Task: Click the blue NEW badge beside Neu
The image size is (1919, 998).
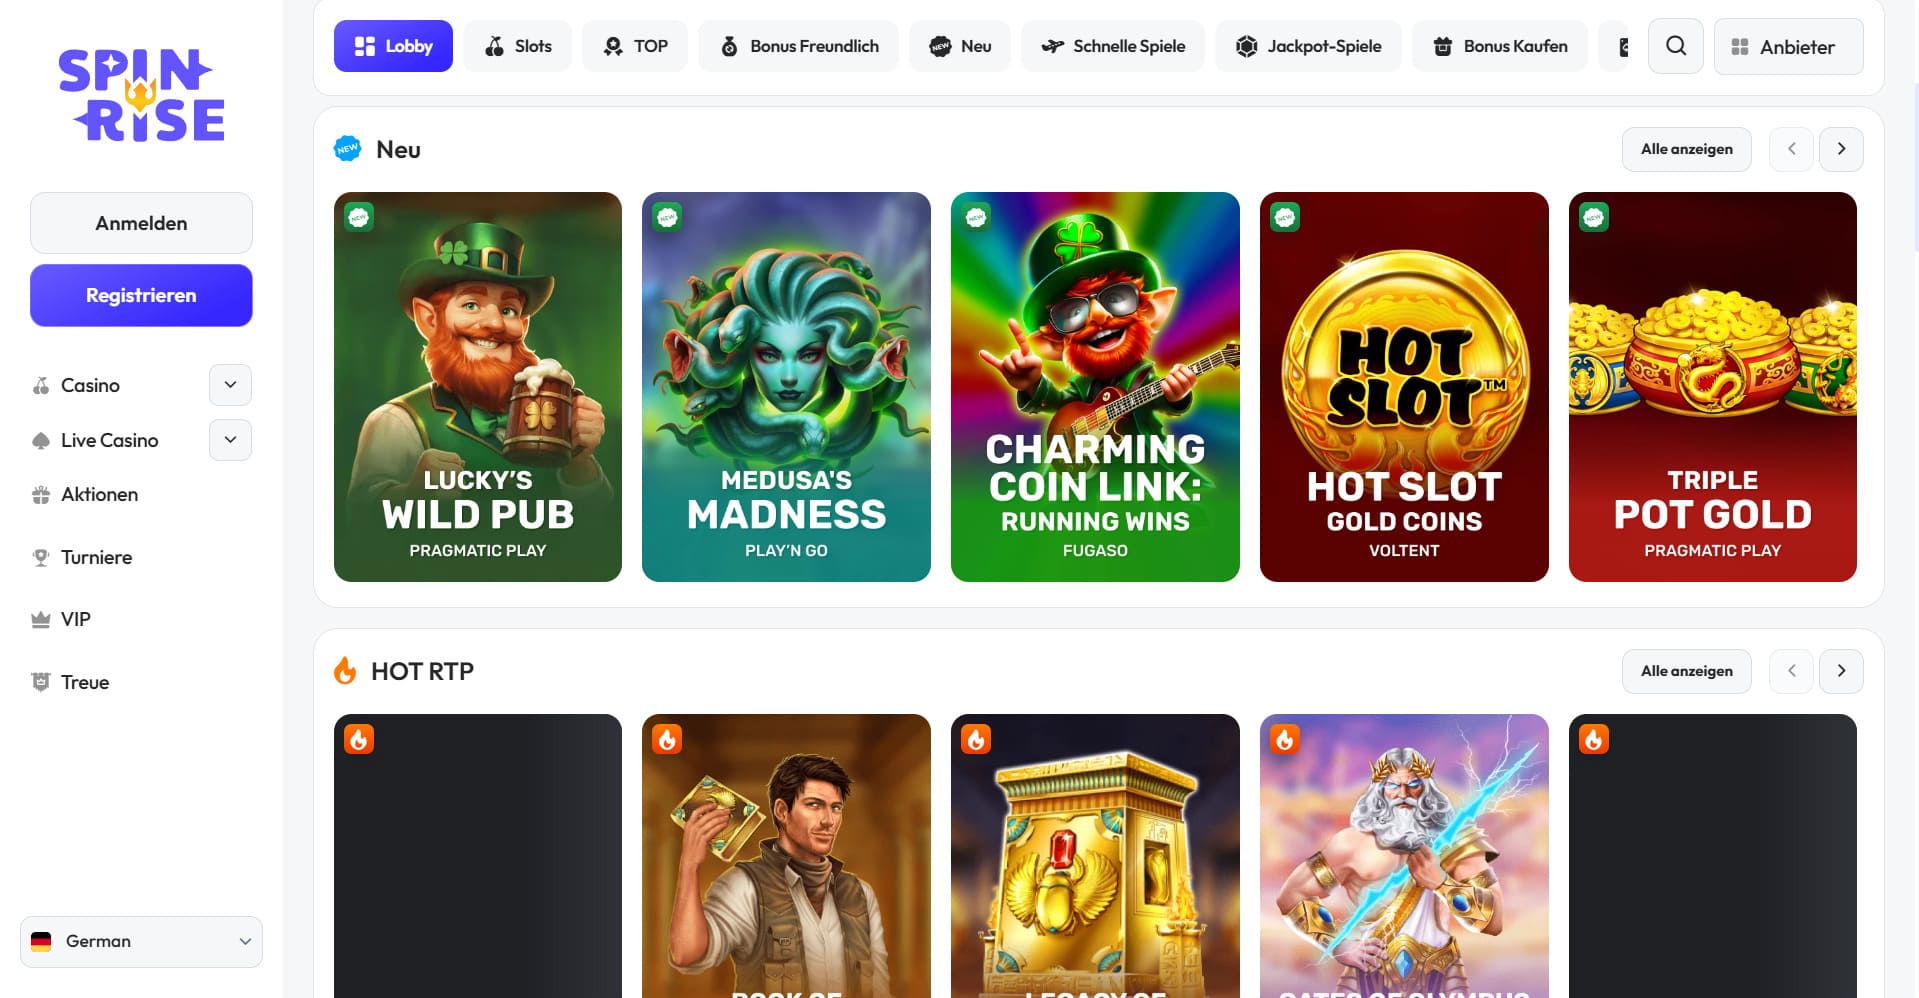Action: click(347, 149)
